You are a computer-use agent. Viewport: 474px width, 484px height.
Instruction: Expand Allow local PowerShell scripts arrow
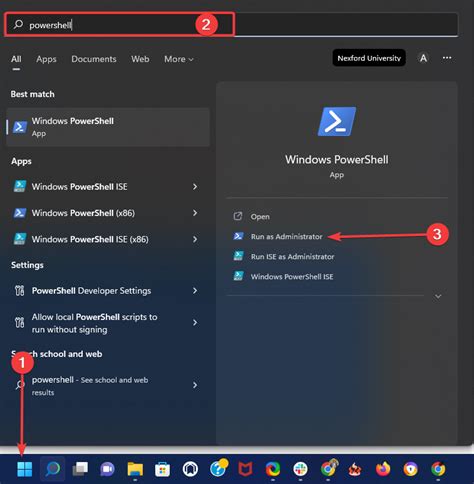(x=195, y=323)
